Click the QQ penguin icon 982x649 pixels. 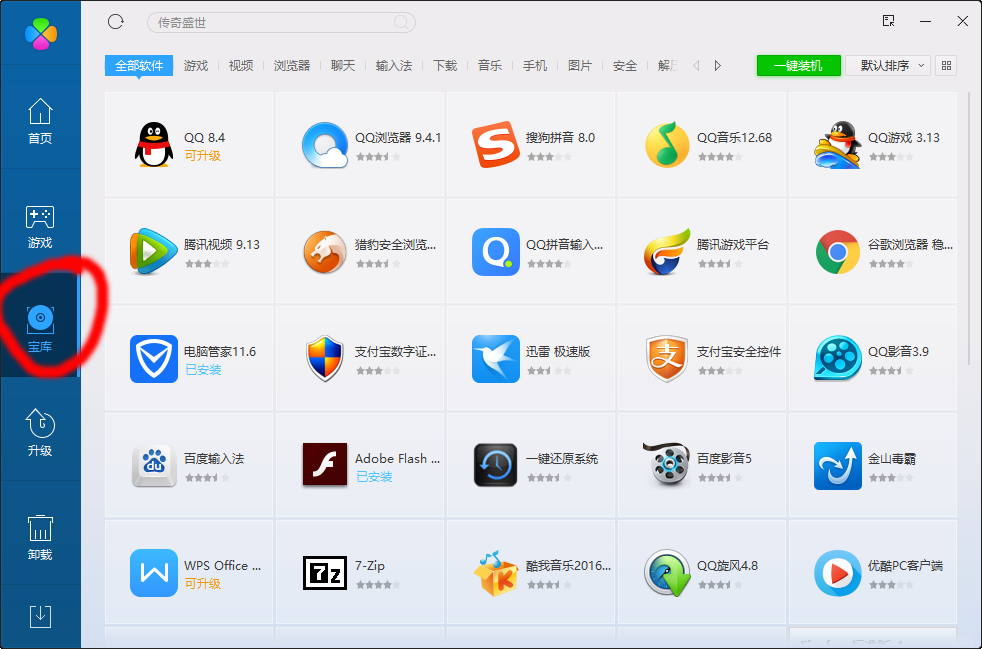(x=154, y=145)
